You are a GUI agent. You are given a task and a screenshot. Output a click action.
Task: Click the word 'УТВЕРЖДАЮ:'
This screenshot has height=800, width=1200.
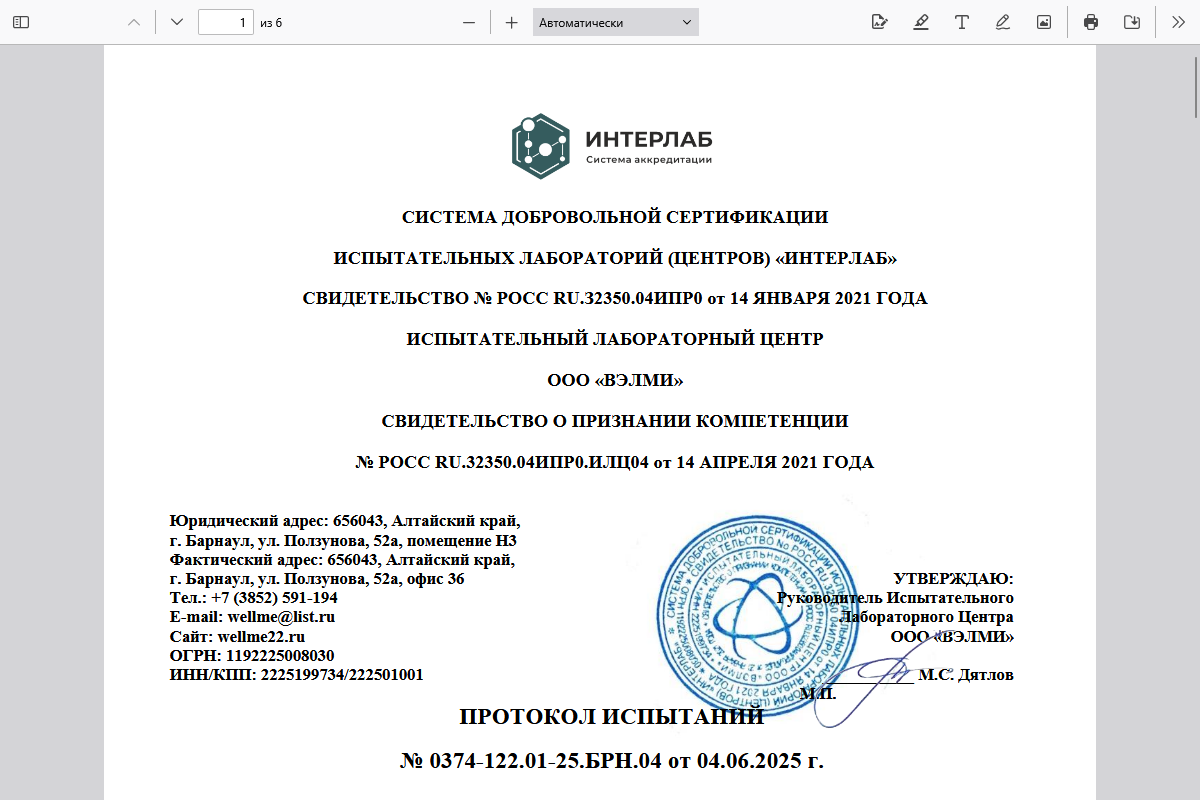[953, 578]
